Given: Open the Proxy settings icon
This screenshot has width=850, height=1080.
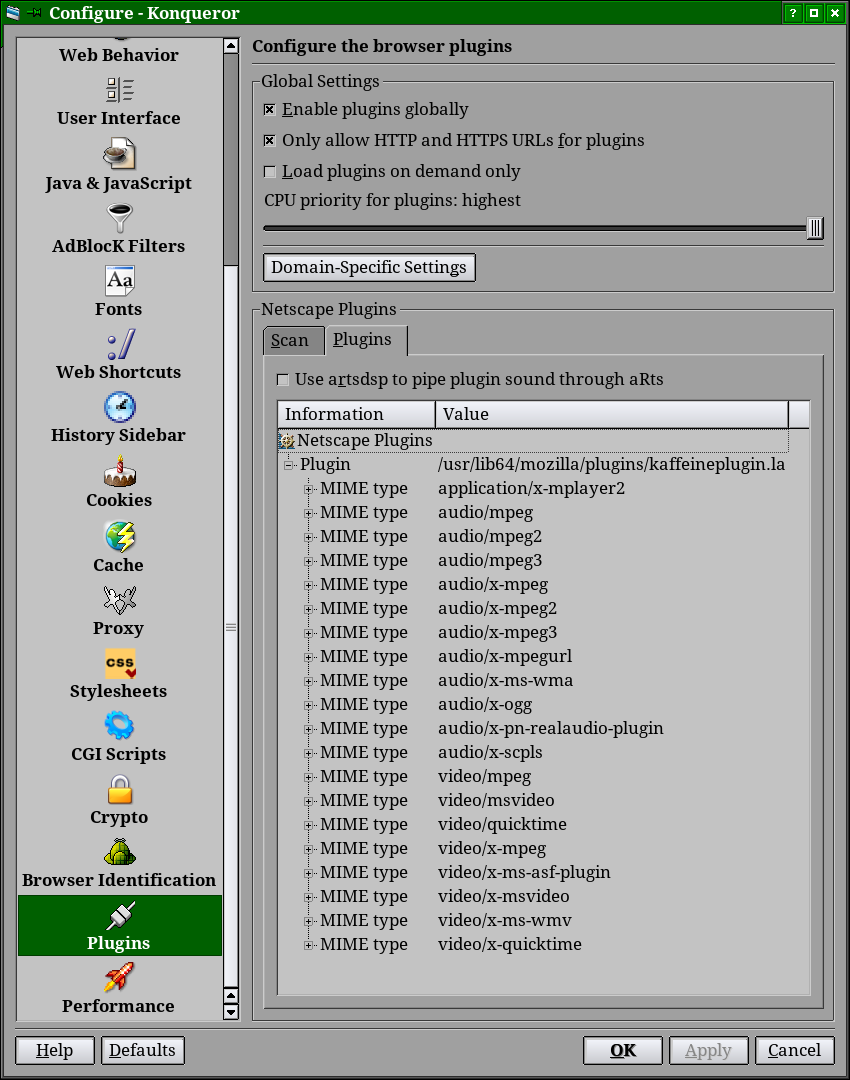Looking at the screenshot, I should click(120, 600).
